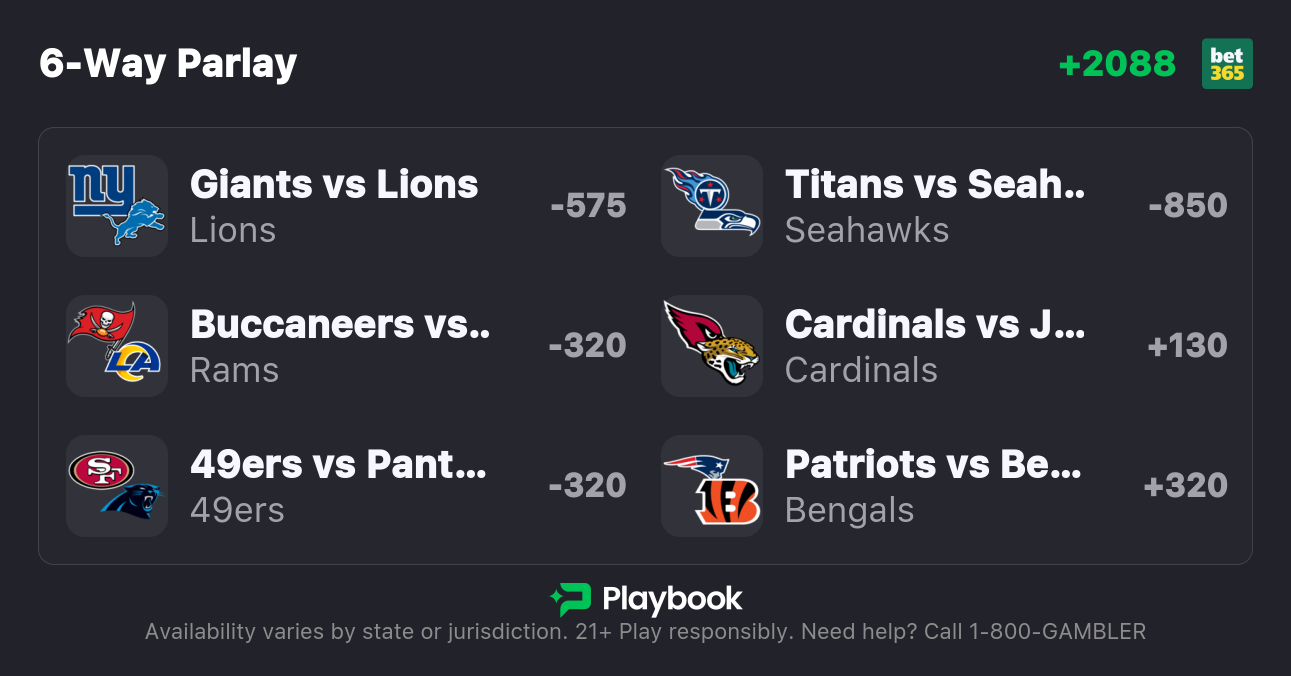Open the Giants vs Lions matchup title
Screen dimensions: 1291x676
pyautogui.click(x=334, y=184)
